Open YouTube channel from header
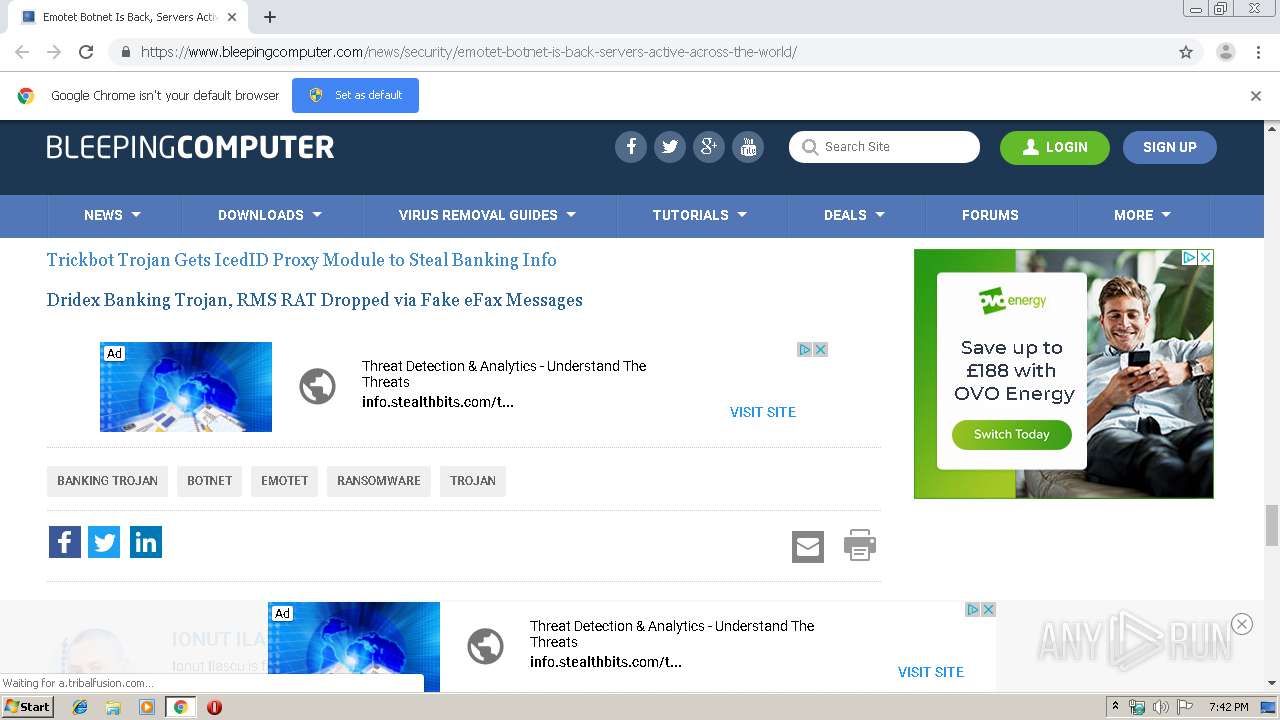This screenshot has height=720, width=1280. [748, 147]
